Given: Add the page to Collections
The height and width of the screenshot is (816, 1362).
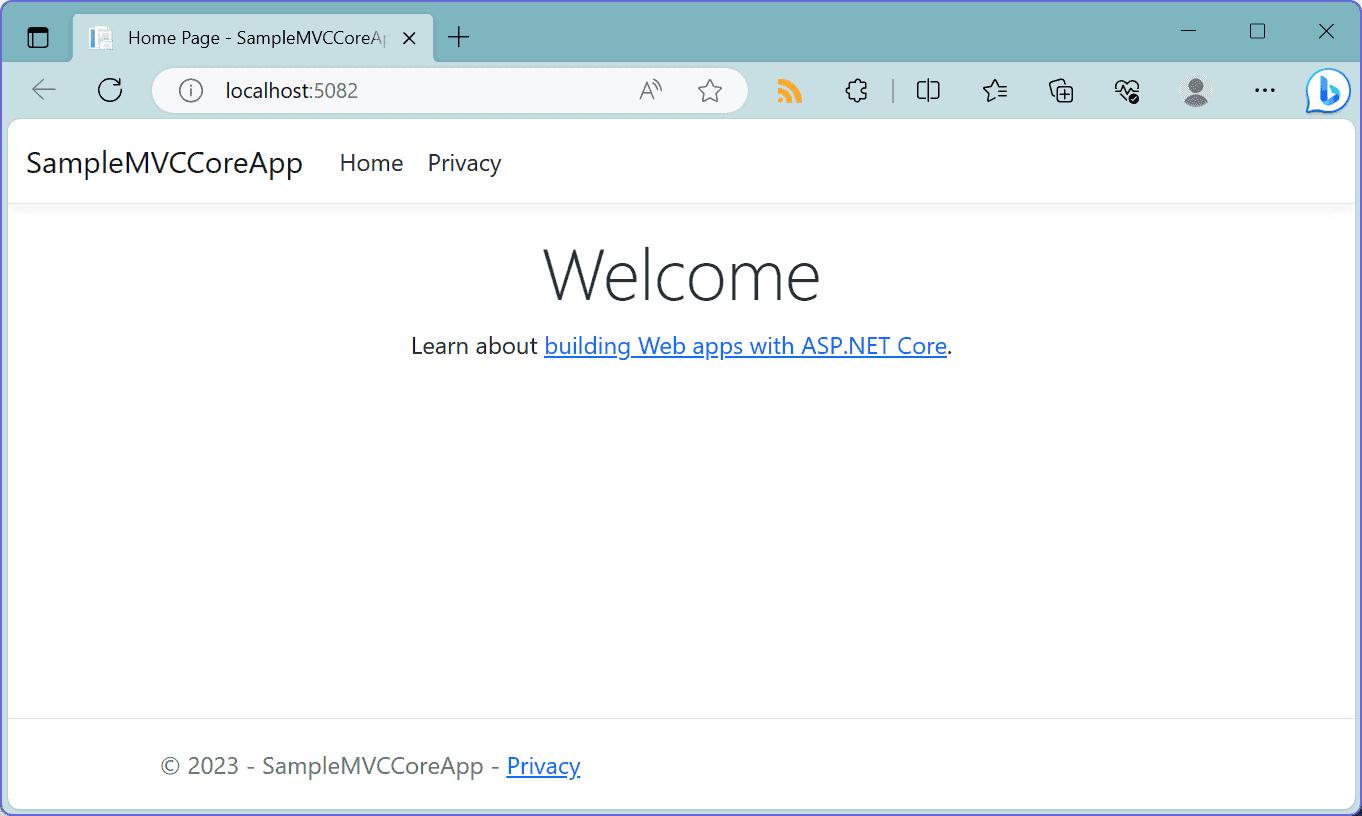Looking at the screenshot, I should coord(1060,90).
